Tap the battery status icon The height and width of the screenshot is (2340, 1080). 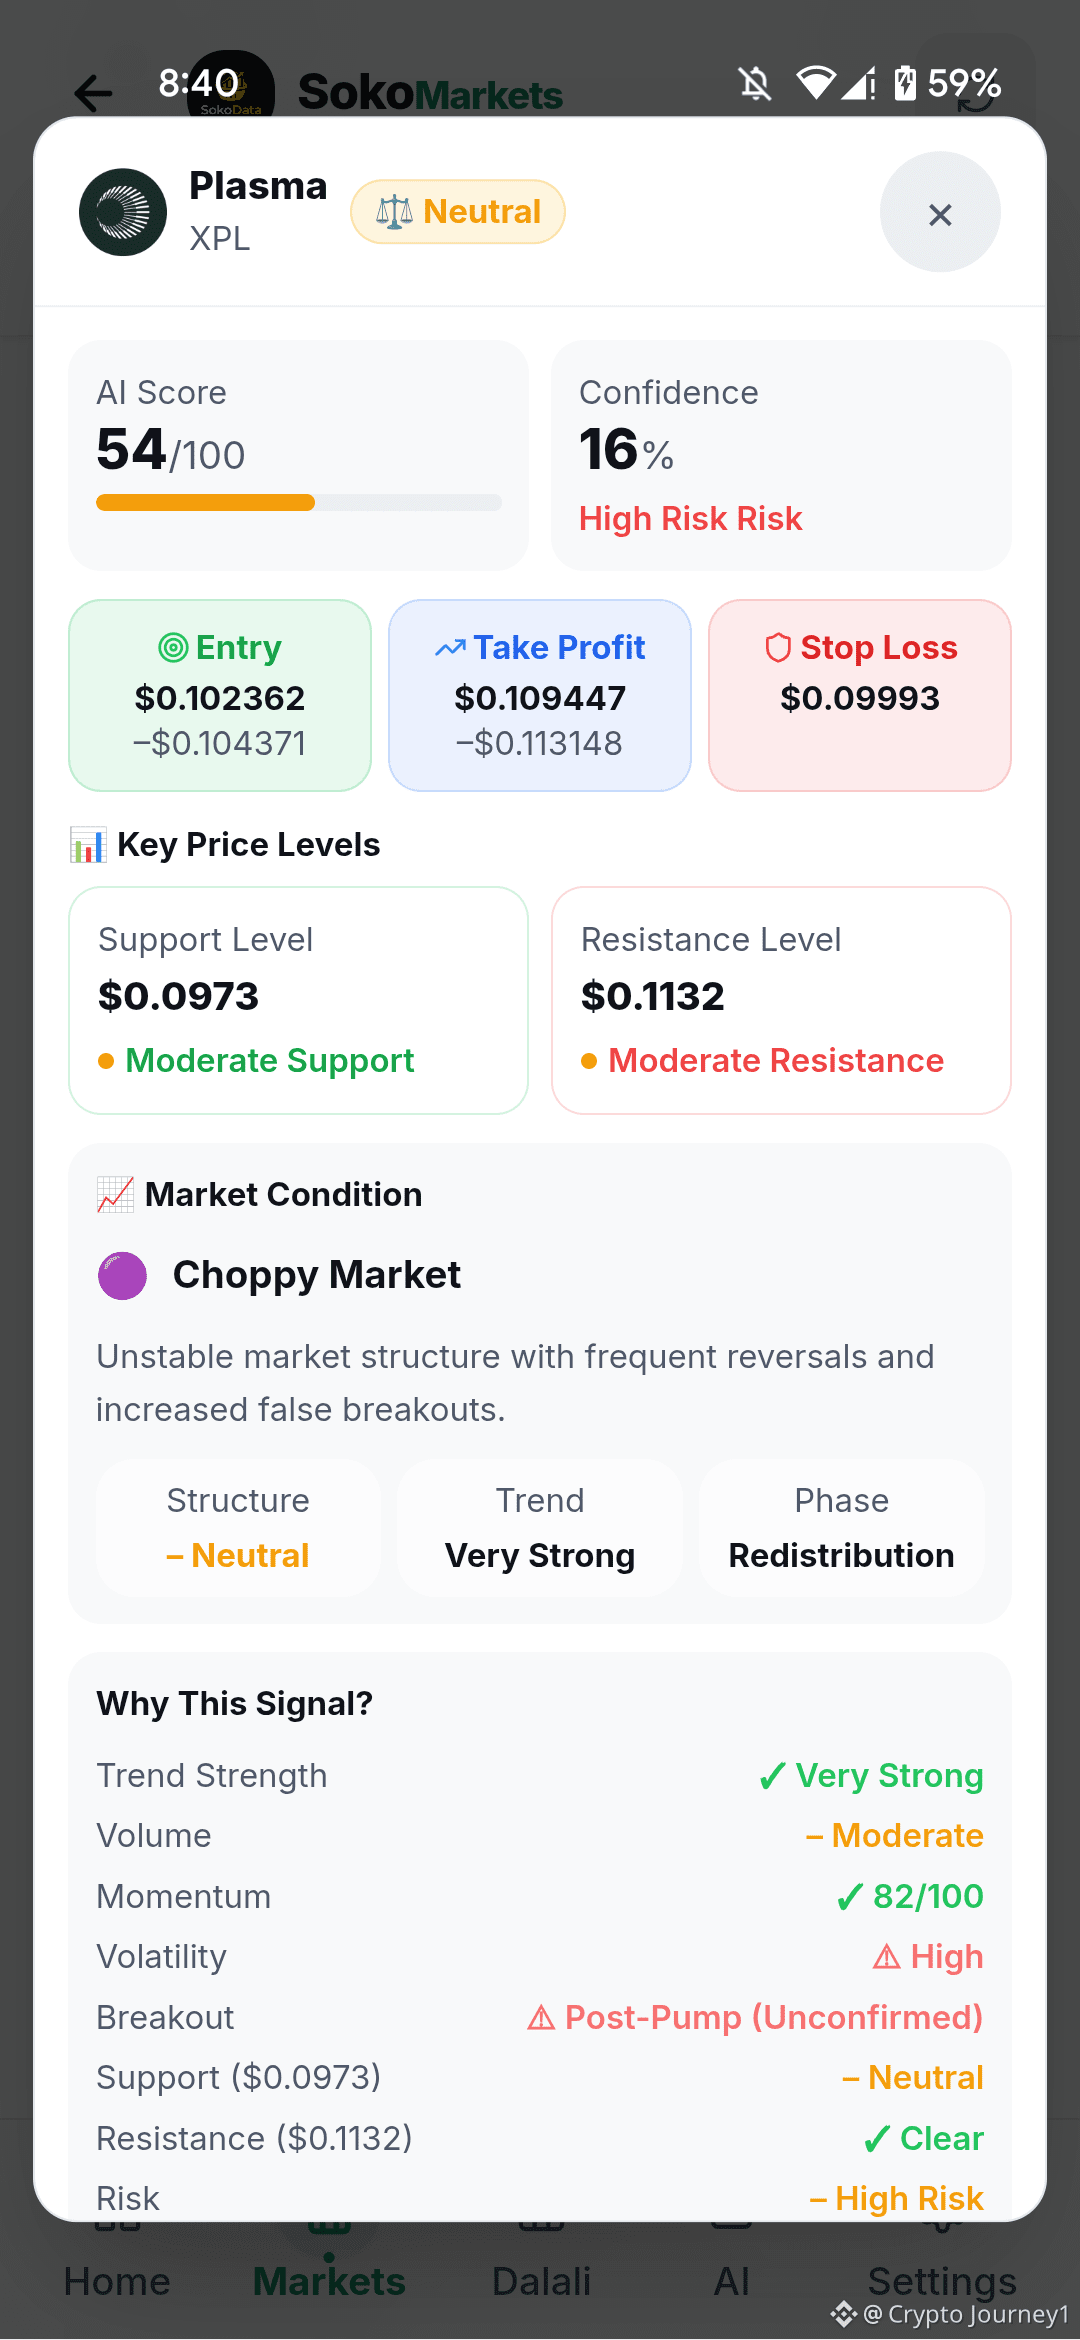(905, 83)
